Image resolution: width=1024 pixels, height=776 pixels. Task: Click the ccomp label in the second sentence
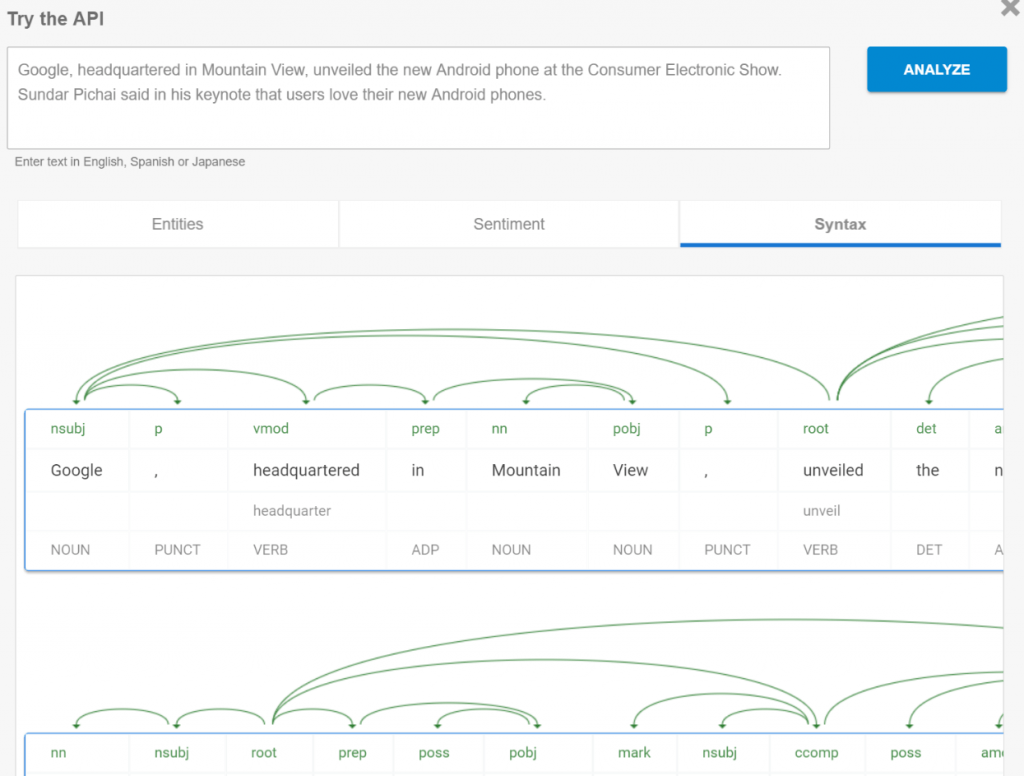click(x=819, y=753)
